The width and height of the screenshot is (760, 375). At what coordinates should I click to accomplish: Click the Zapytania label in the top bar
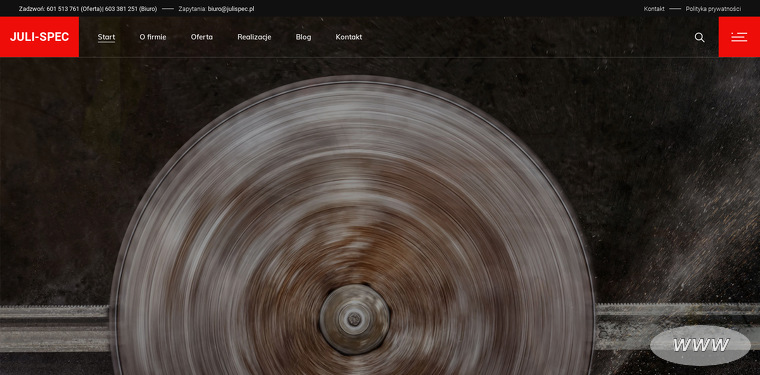192,9
